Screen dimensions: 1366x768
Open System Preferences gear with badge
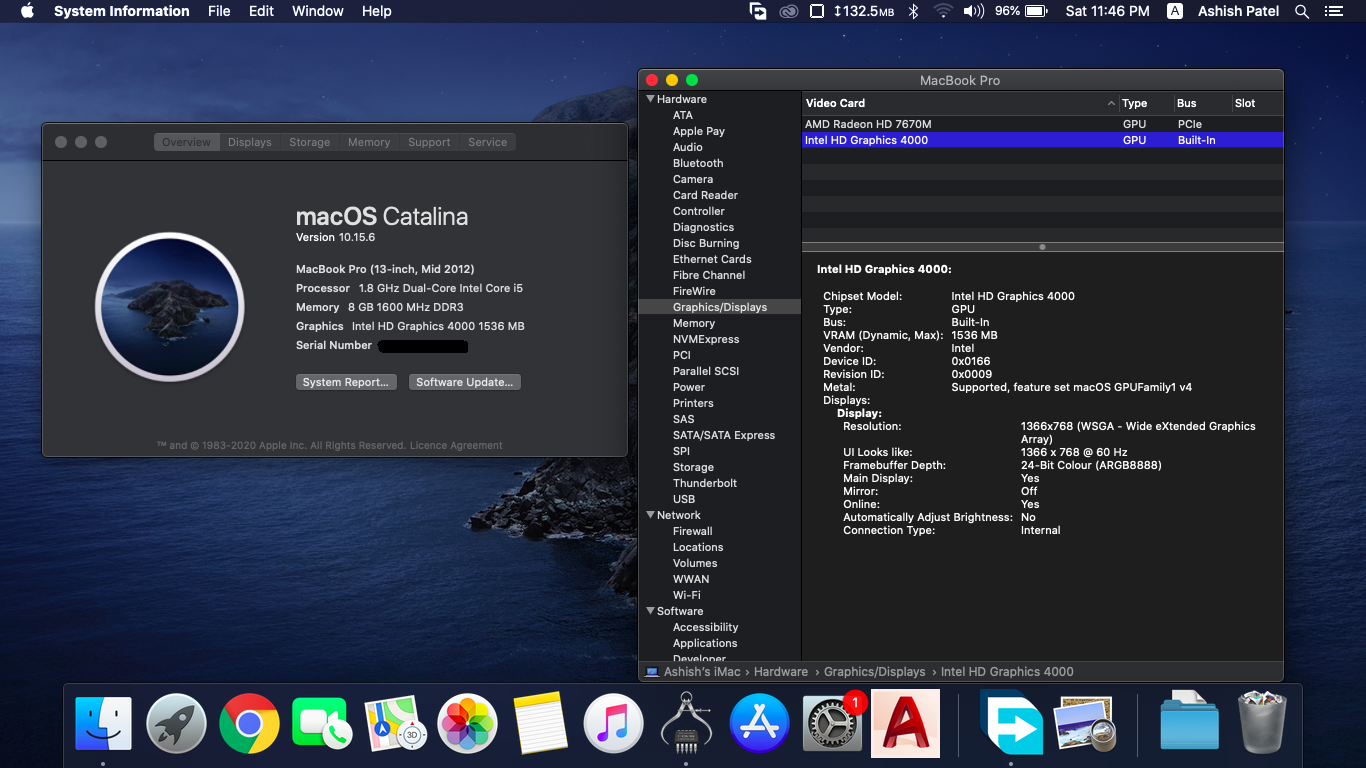[x=832, y=723]
